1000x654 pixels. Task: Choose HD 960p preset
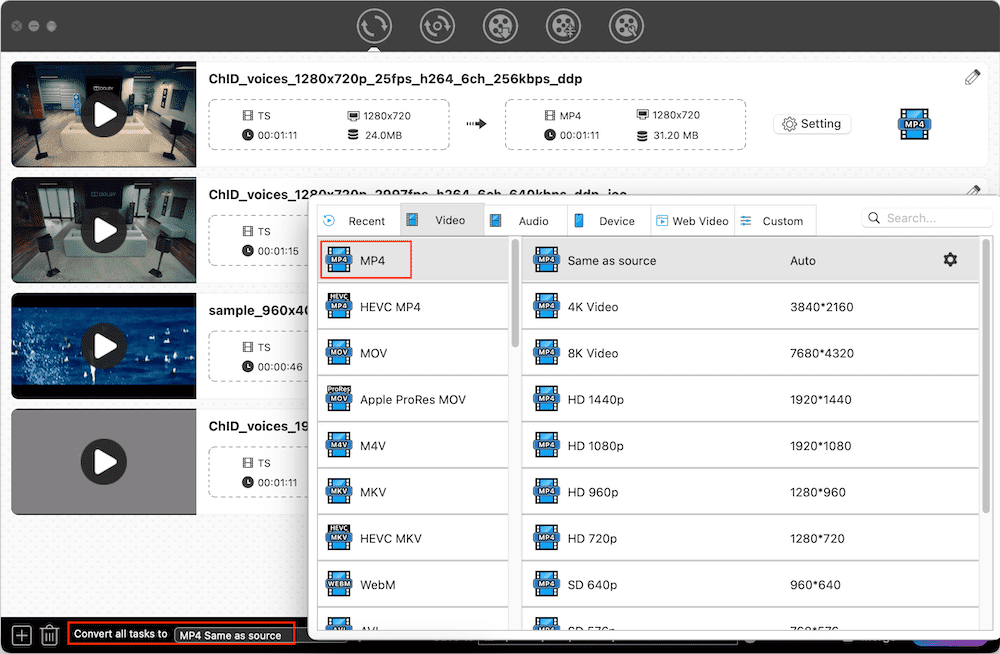pos(750,492)
